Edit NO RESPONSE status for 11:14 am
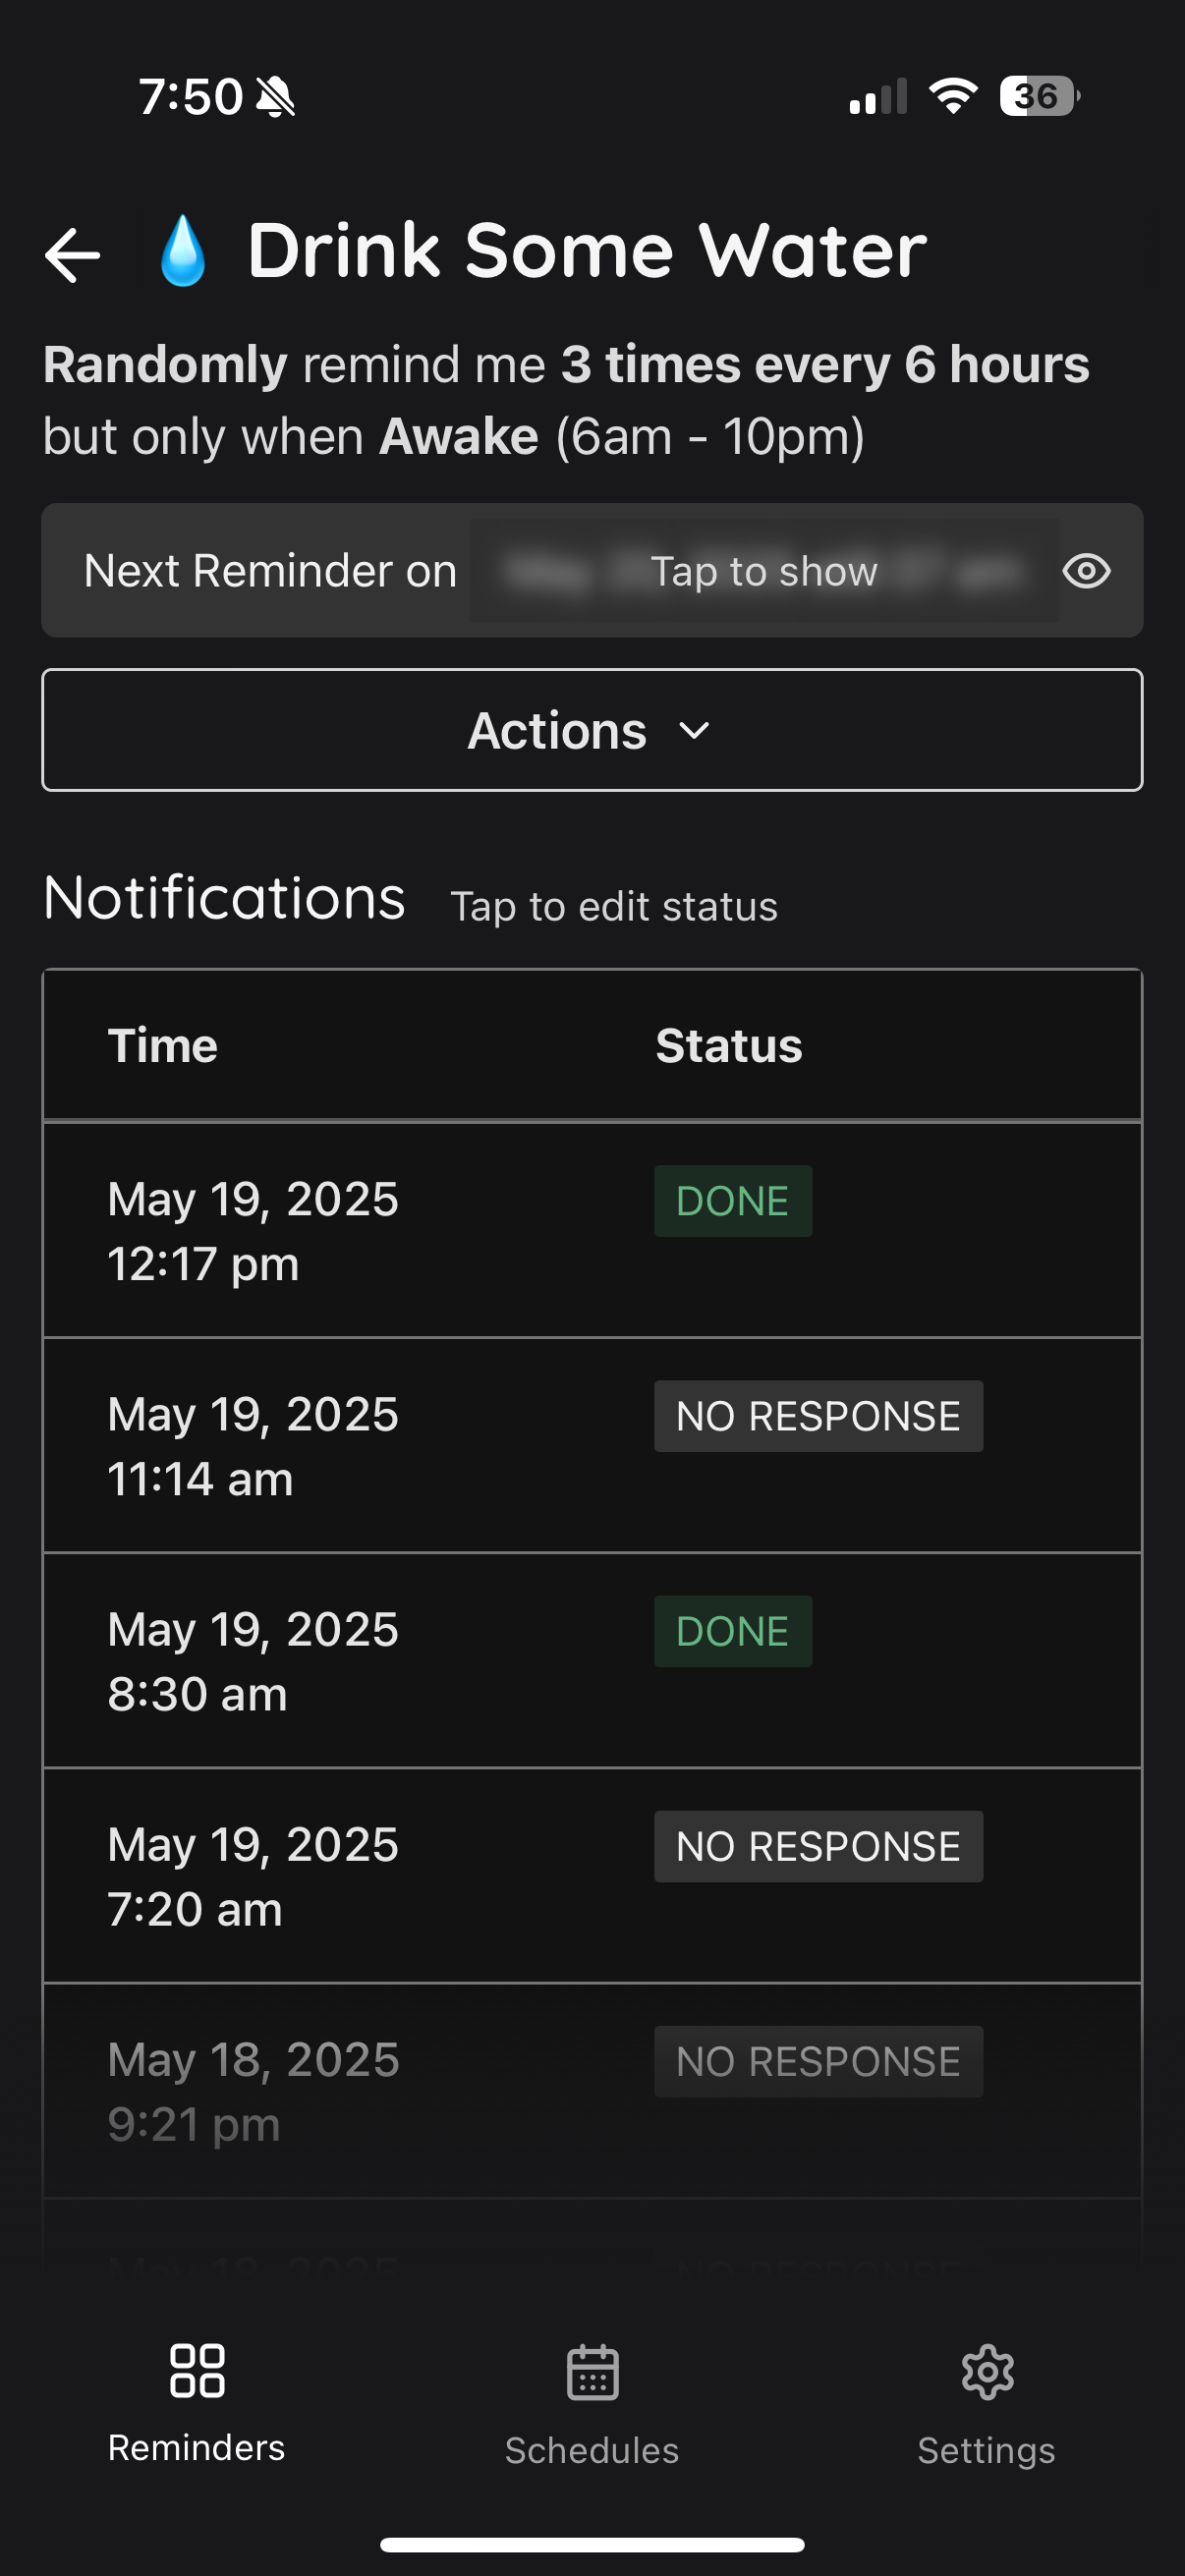This screenshot has width=1185, height=2576. pos(818,1416)
